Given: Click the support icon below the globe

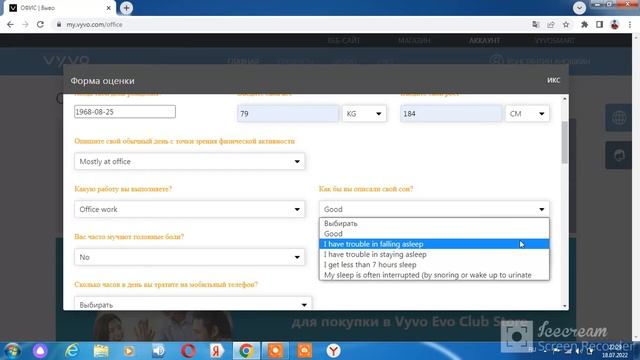Looking at the screenshot, I should click(619, 155).
